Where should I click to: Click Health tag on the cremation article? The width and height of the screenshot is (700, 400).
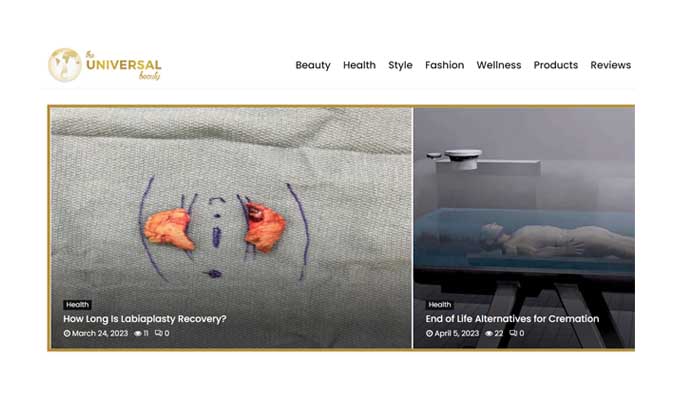point(440,305)
